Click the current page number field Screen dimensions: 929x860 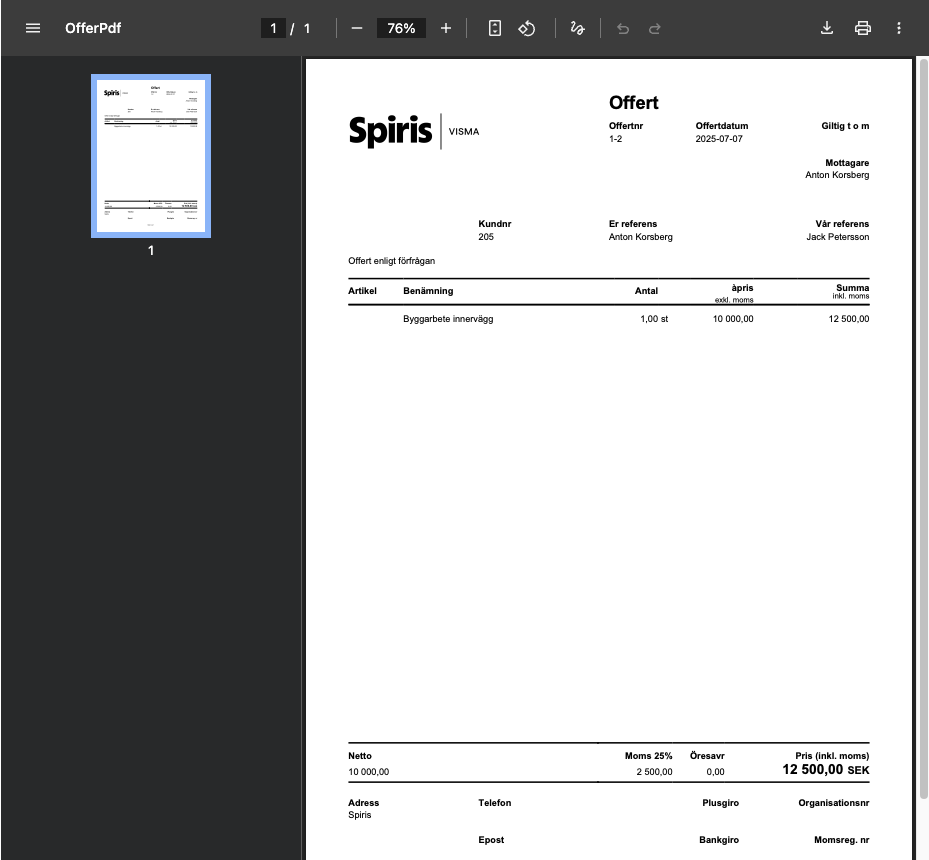(x=273, y=28)
